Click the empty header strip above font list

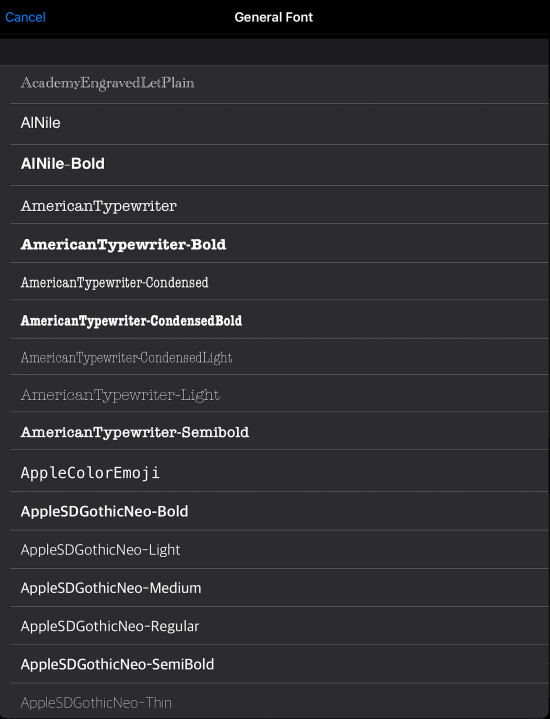coord(275,51)
